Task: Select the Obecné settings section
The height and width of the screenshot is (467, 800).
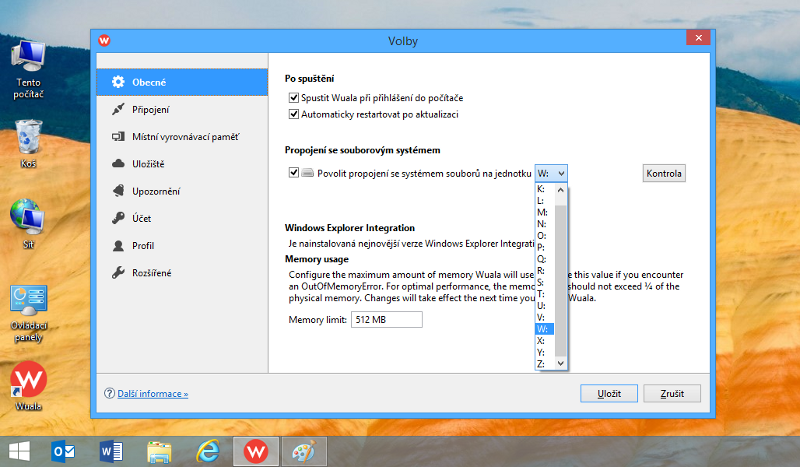Action: point(150,81)
